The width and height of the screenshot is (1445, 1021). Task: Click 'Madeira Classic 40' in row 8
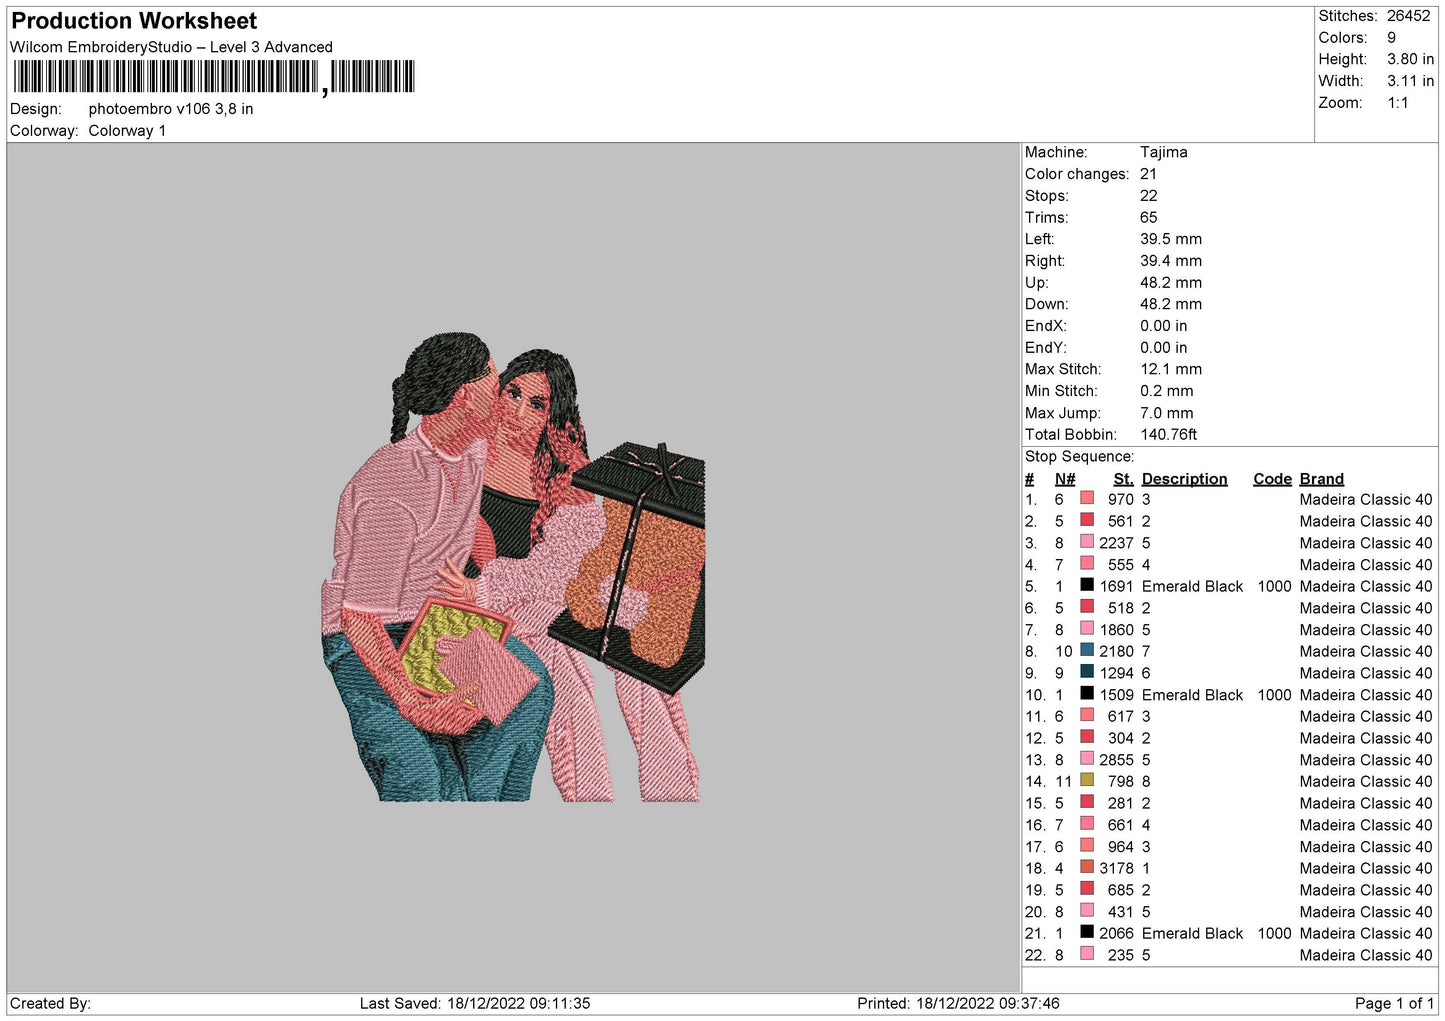click(x=1366, y=652)
